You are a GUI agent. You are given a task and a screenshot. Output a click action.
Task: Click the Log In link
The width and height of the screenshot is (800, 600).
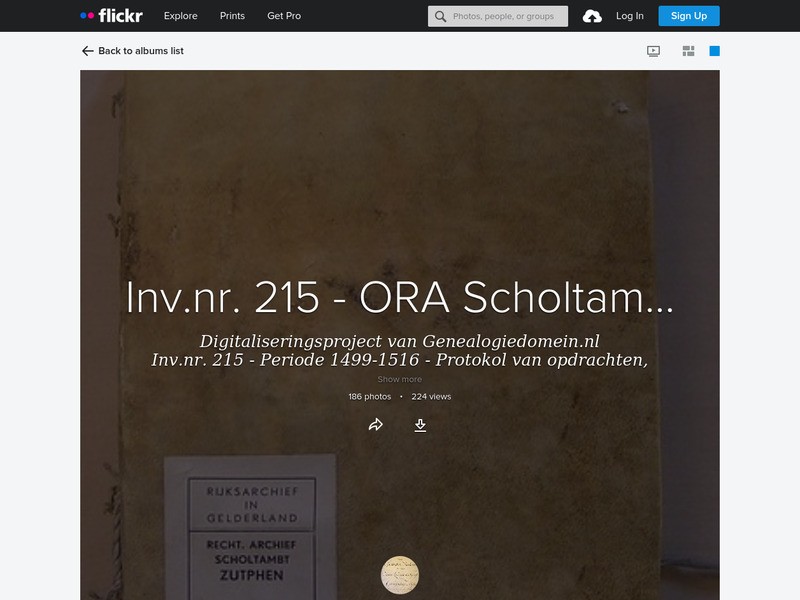pyautogui.click(x=630, y=16)
